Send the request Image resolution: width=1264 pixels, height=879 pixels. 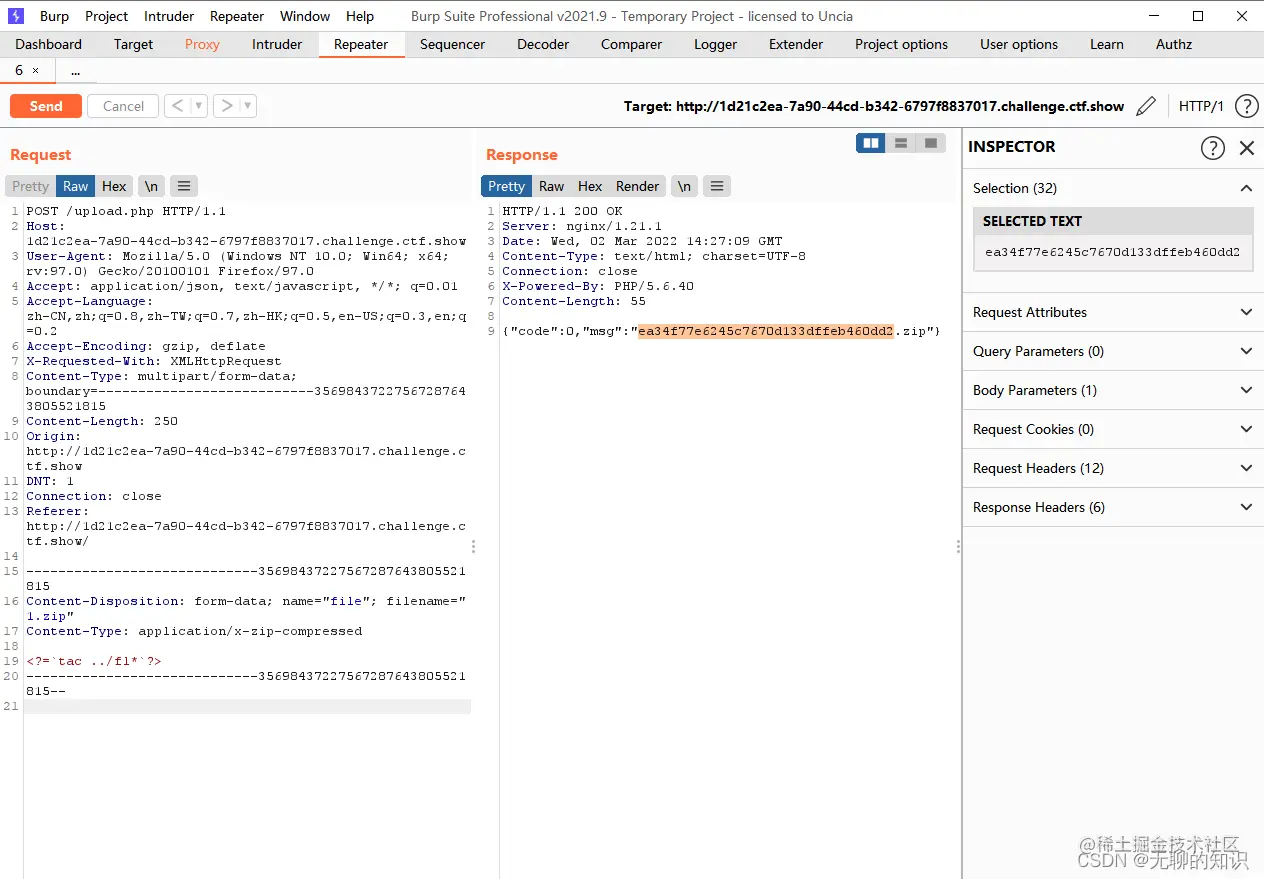pyautogui.click(x=46, y=106)
